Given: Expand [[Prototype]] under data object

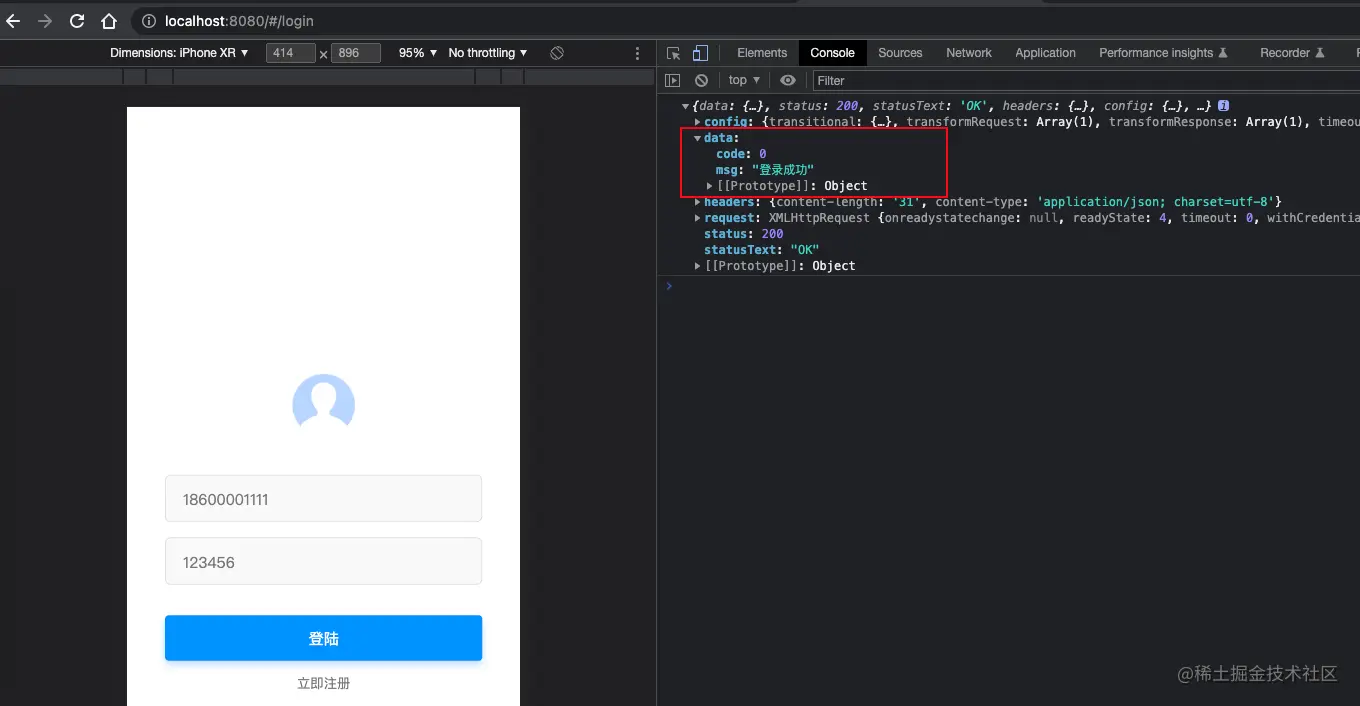Looking at the screenshot, I should click(x=710, y=186).
